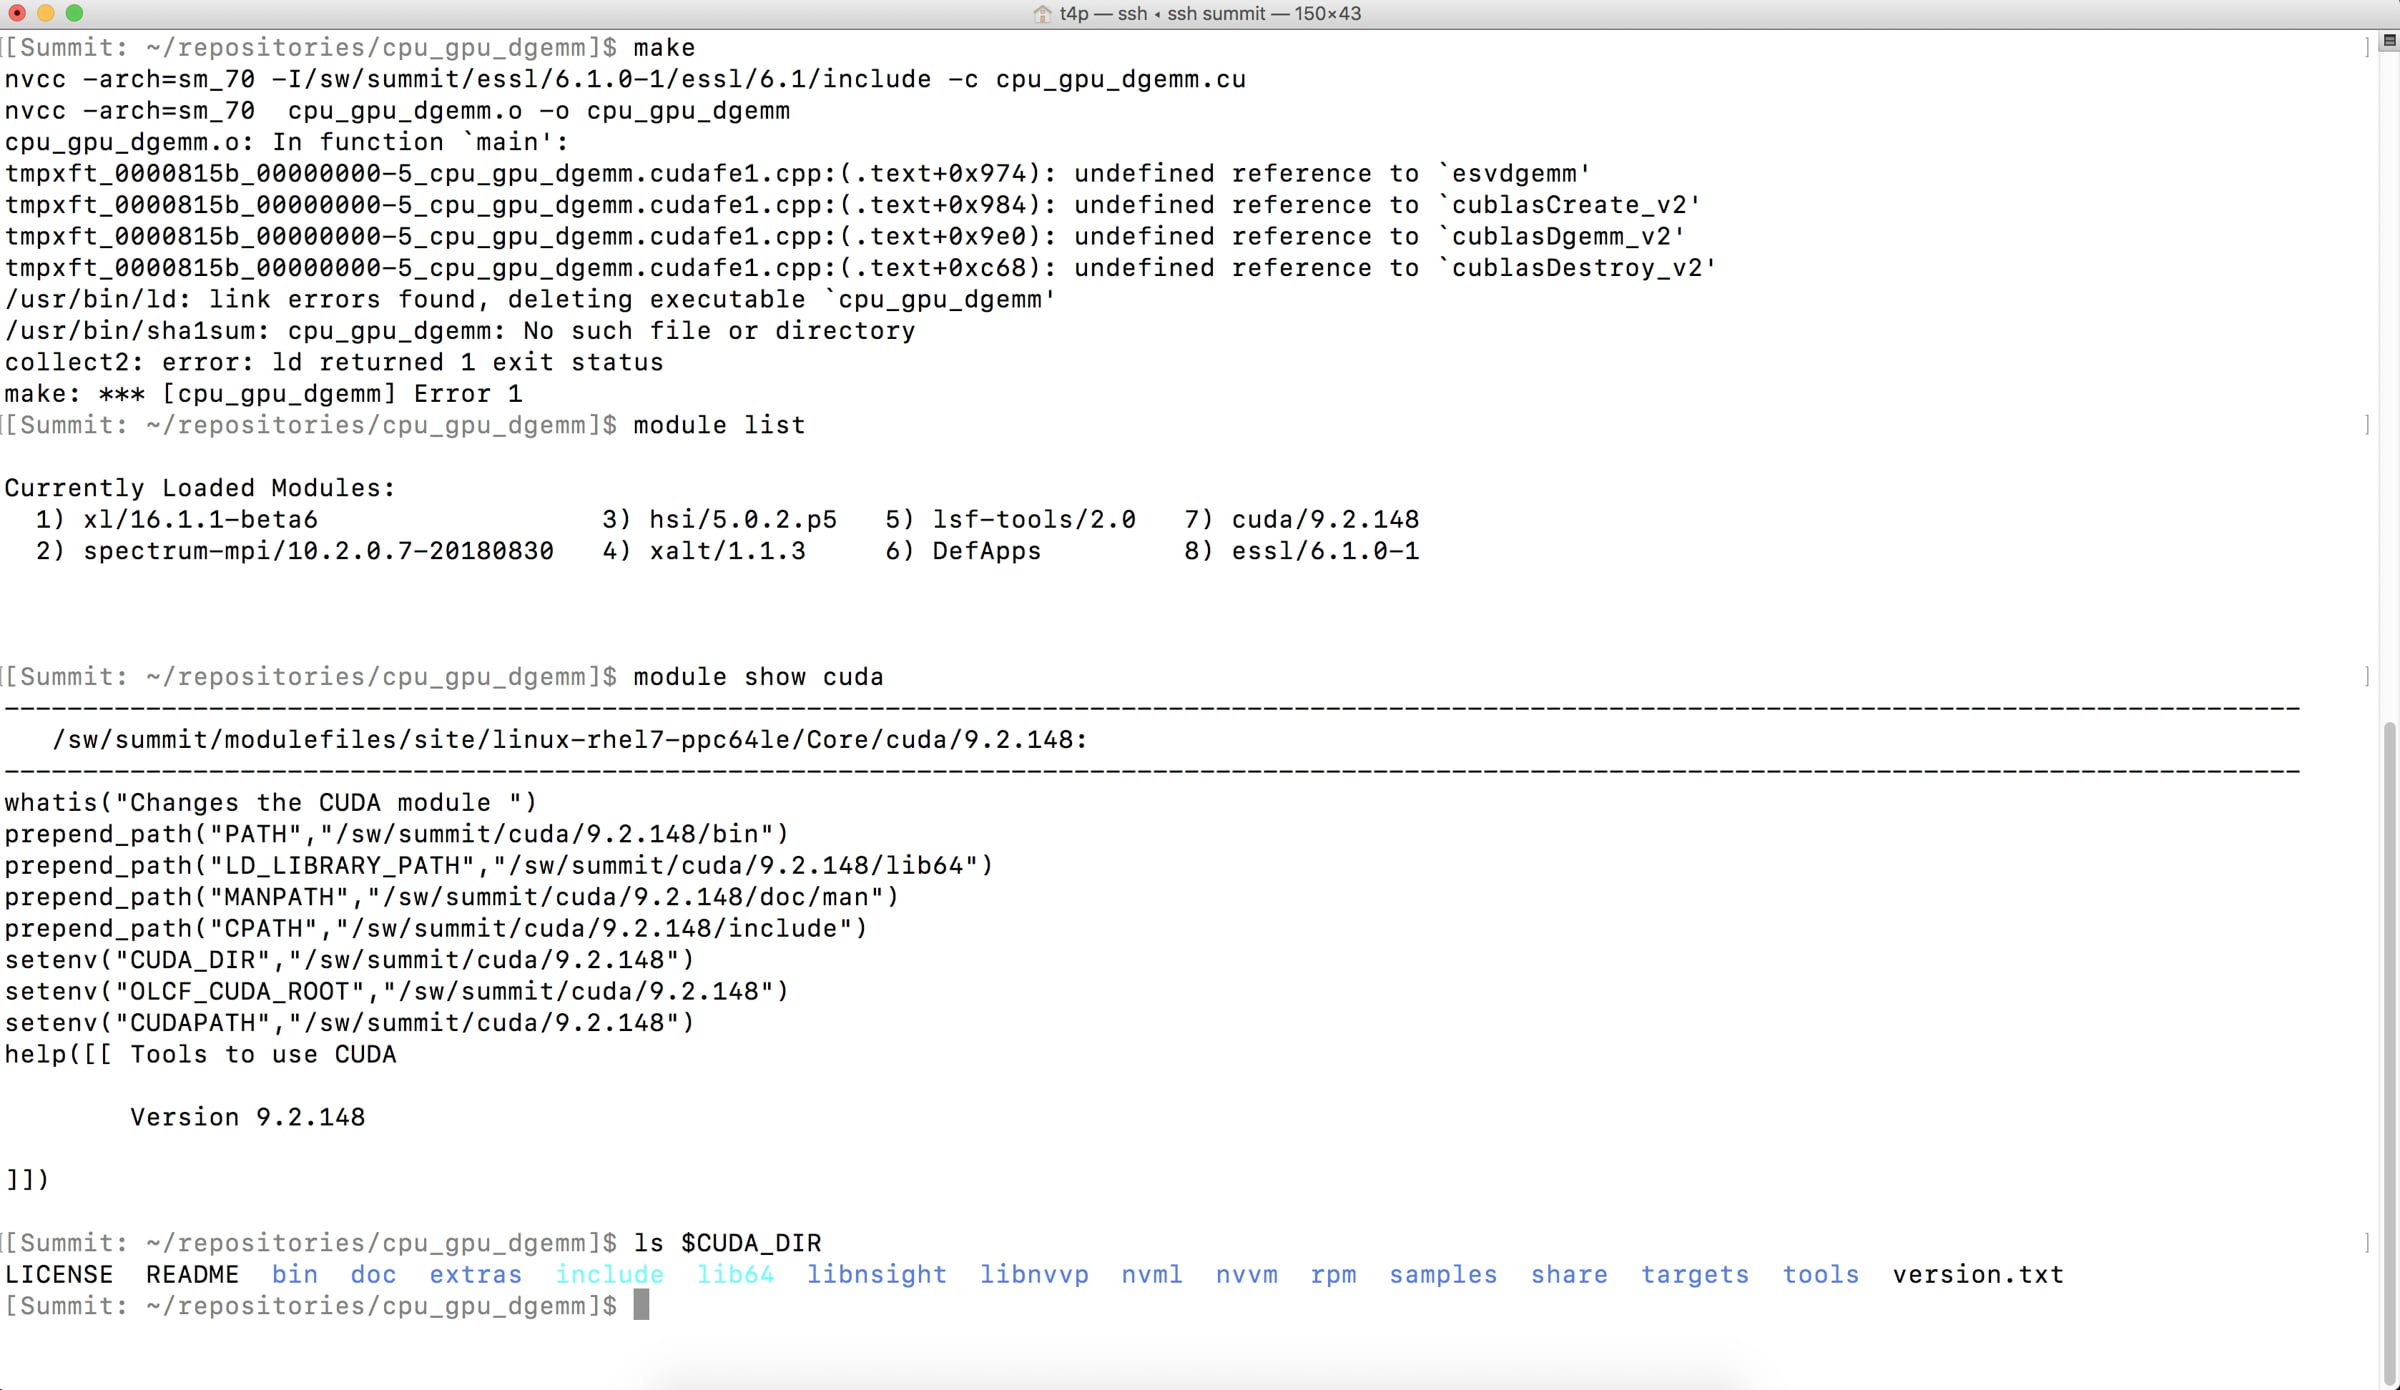Click 'version.txt' in the ls output
The height and width of the screenshot is (1390, 2400).
coord(1977,1275)
